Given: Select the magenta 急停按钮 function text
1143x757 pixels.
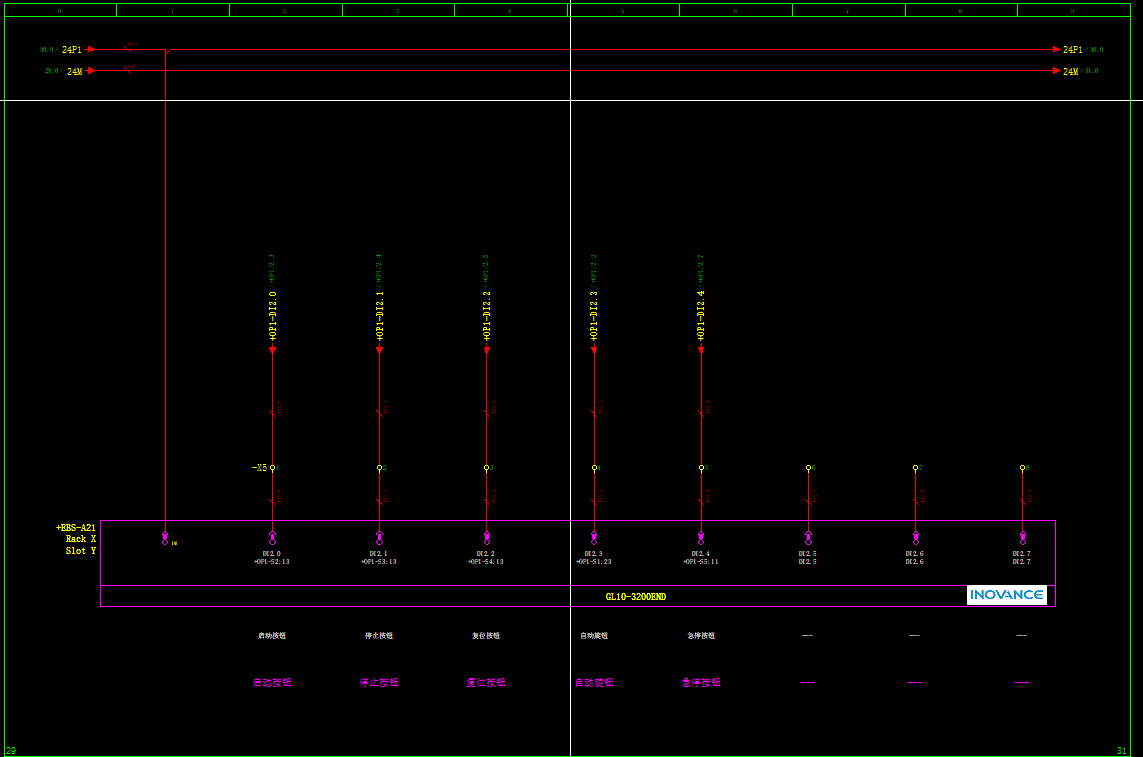Looking at the screenshot, I should click(x=701, y=683).
